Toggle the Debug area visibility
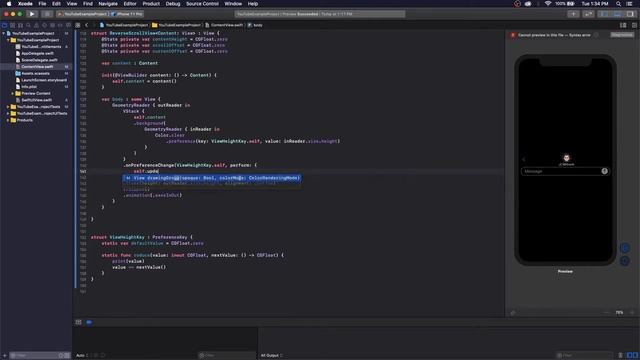 [617, 14]
